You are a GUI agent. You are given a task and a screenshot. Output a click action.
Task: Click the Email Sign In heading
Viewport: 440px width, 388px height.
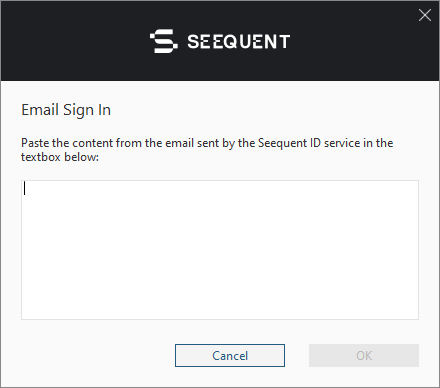click(x=66, y=110)
